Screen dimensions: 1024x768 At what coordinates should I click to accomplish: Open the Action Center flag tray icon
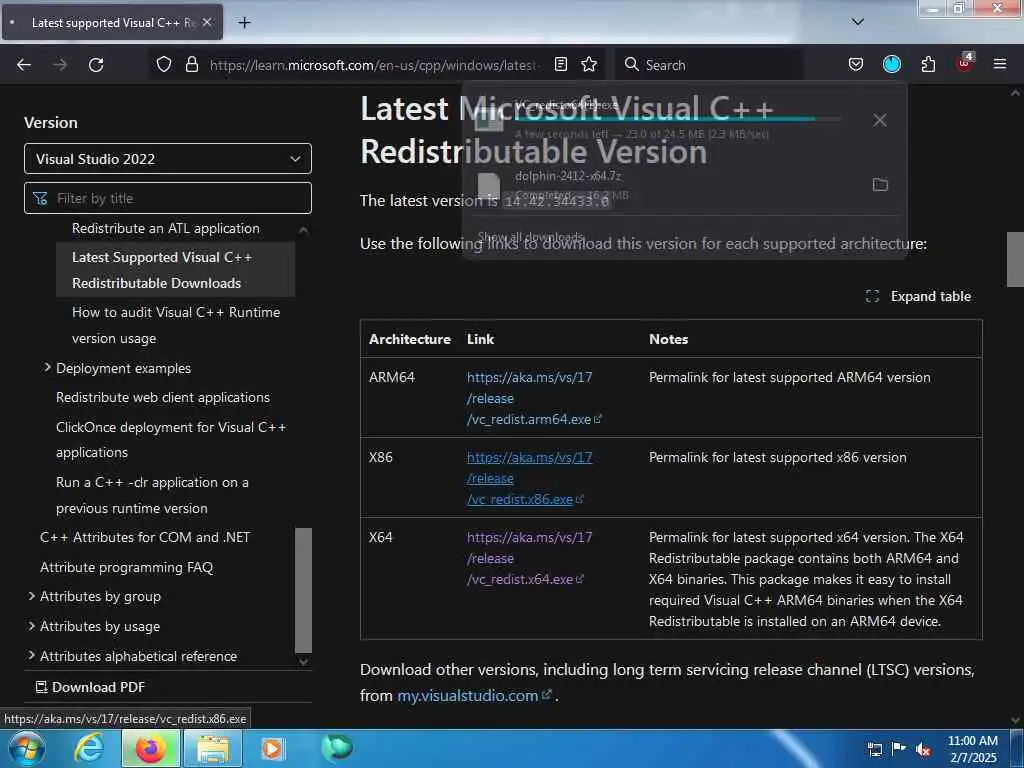click(899, 750)
